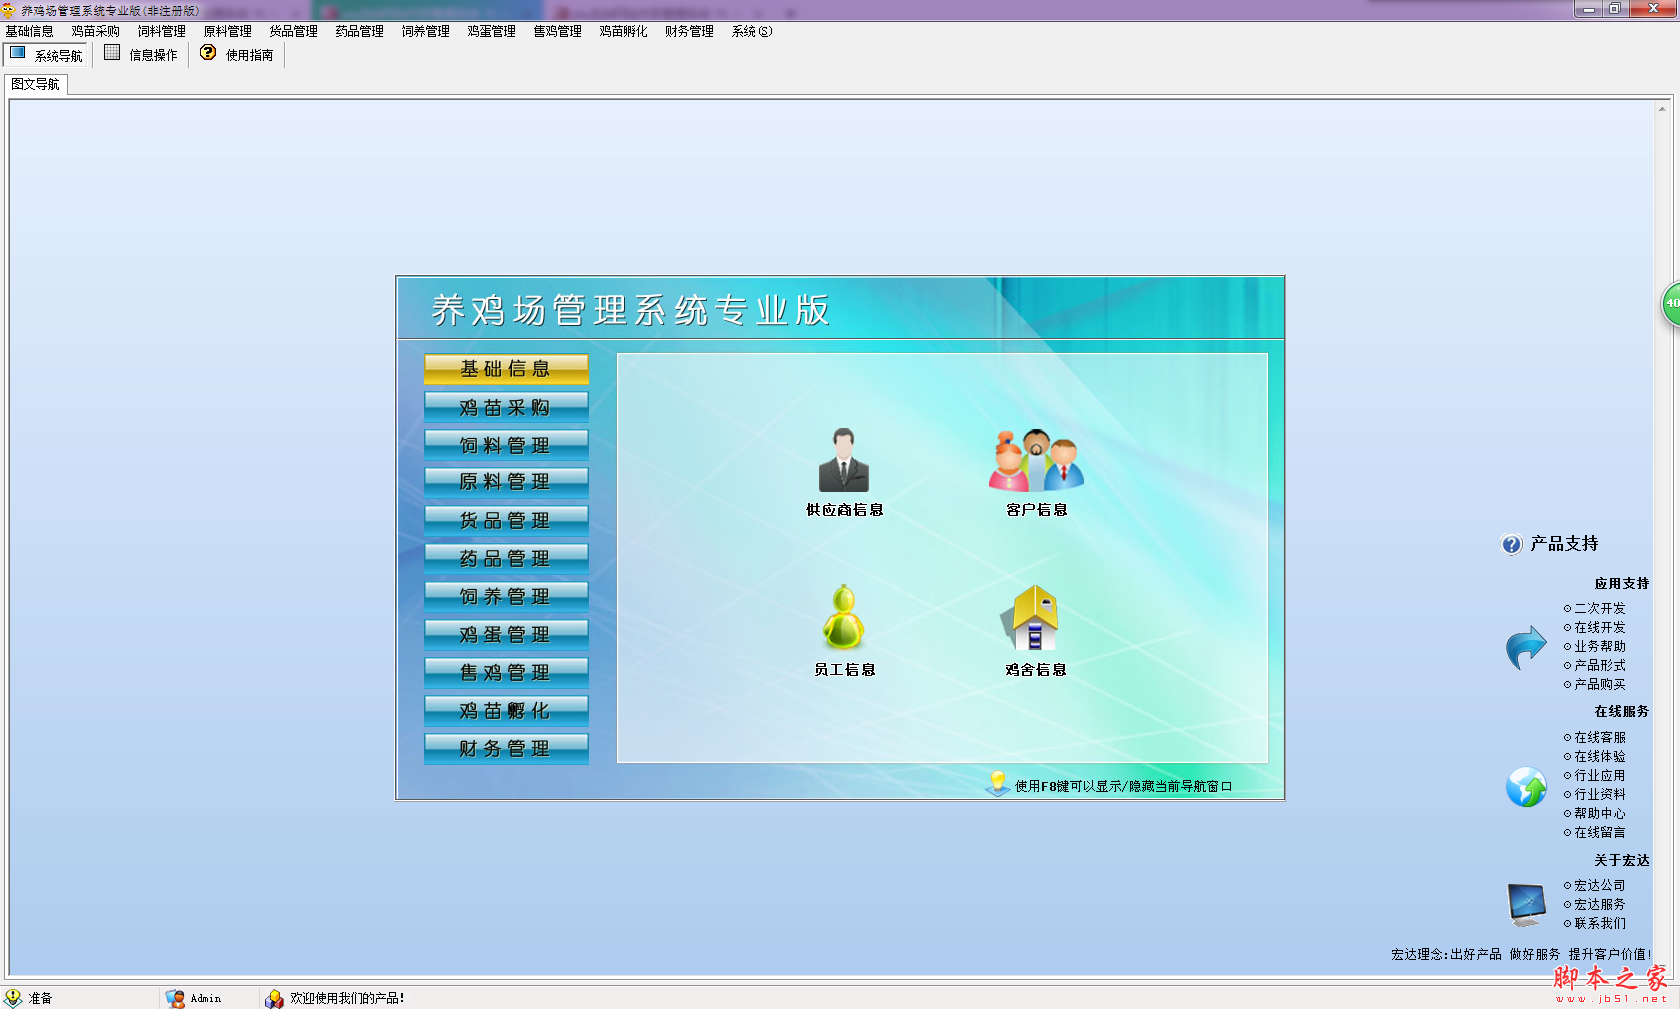Select the 鸡苗采购 navigation button

tap(506, 407)
